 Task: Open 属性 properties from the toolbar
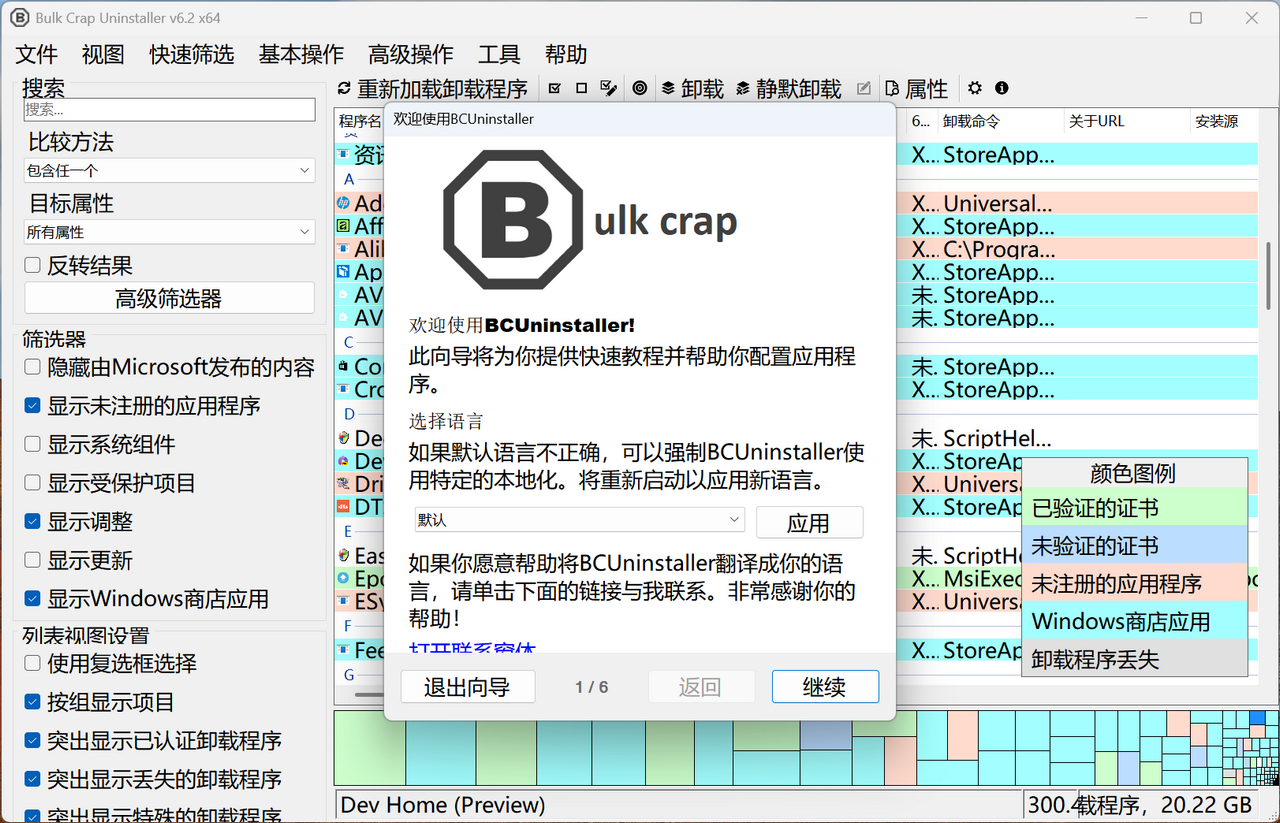[917, 89]
